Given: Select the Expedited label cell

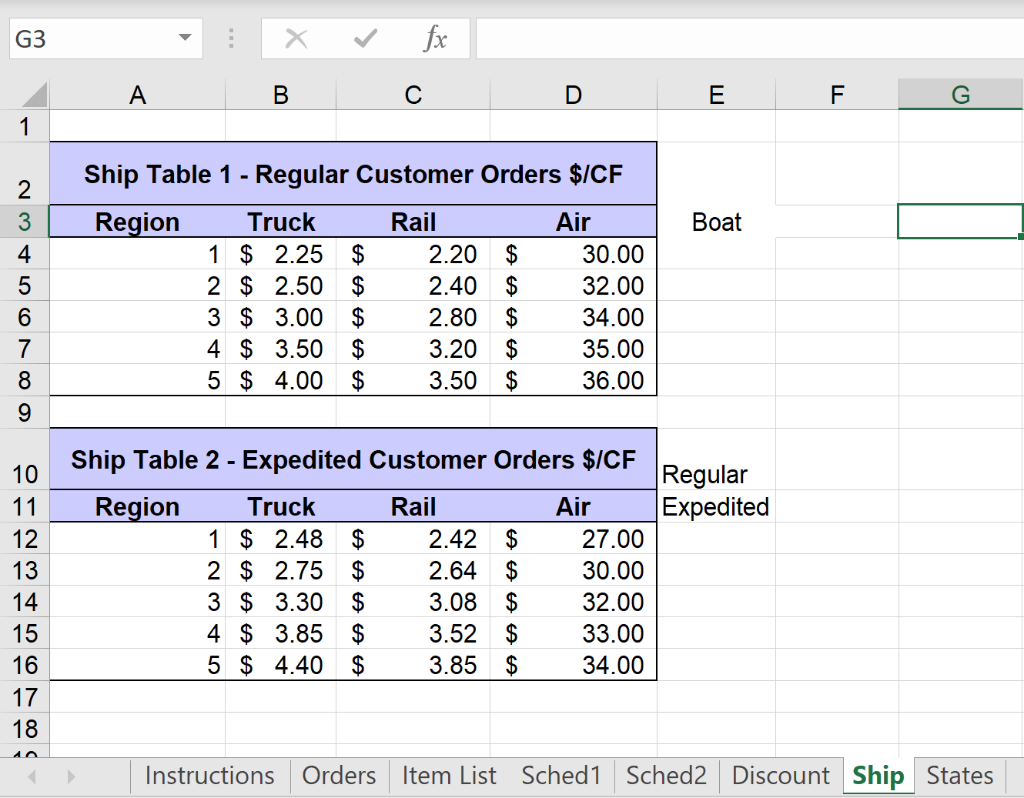Looking at the screenshot, I should (x=715, y=507).
